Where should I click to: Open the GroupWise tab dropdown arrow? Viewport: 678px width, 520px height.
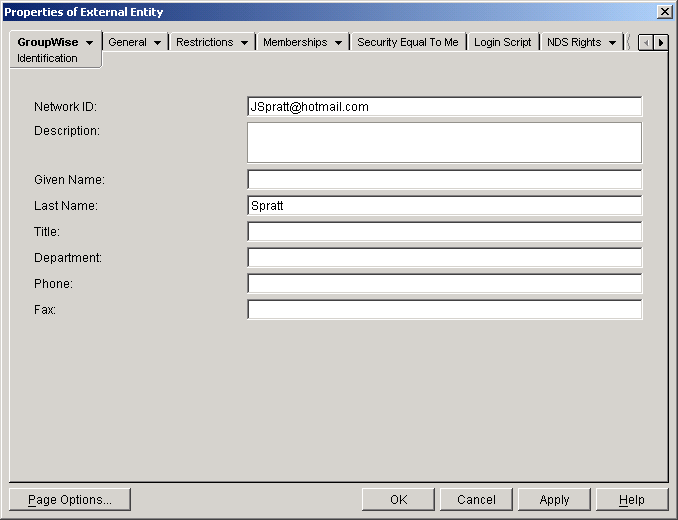pos(90,43)
